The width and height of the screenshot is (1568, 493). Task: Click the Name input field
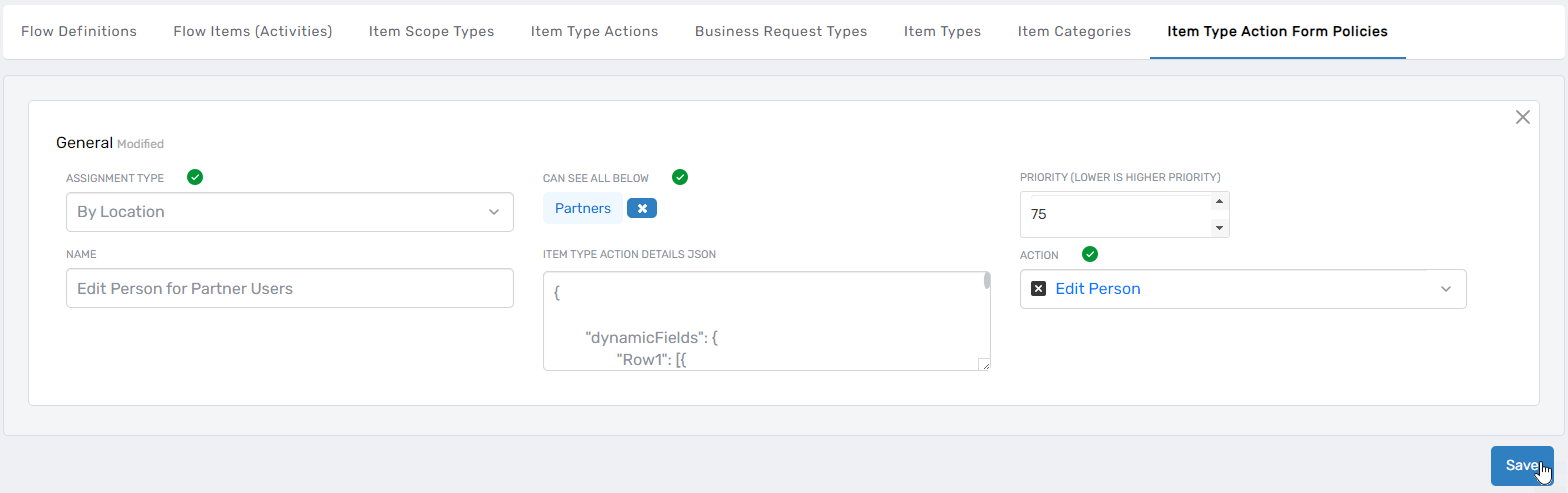coord(289,288)
